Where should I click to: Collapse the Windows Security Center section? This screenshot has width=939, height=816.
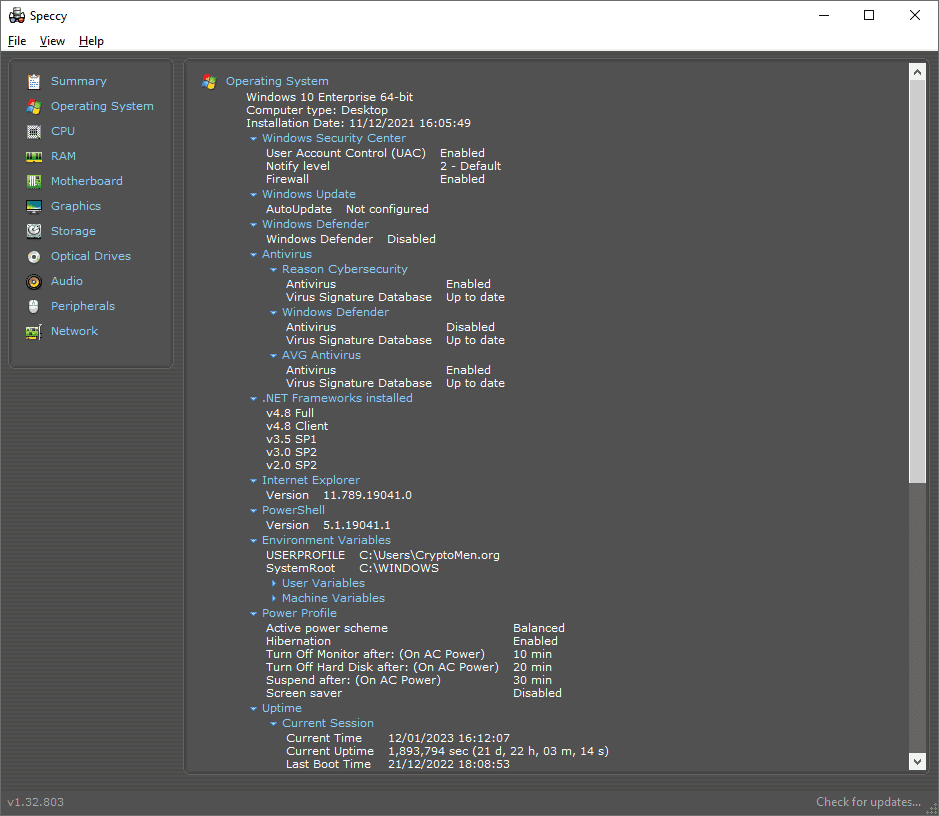(x=254, y=139)
